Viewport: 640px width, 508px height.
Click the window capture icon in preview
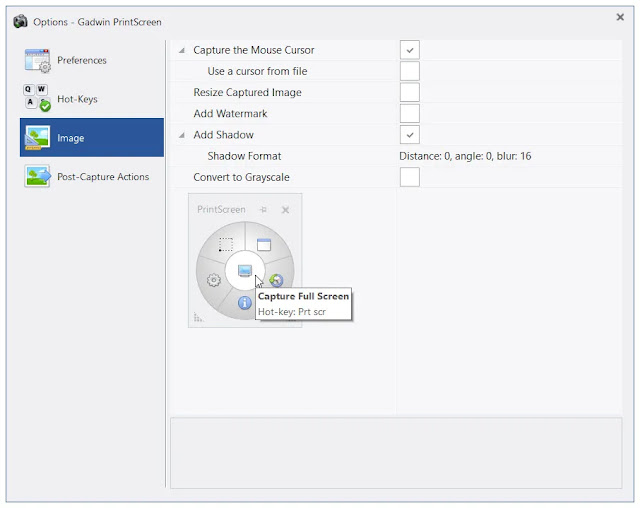point(264,244)
